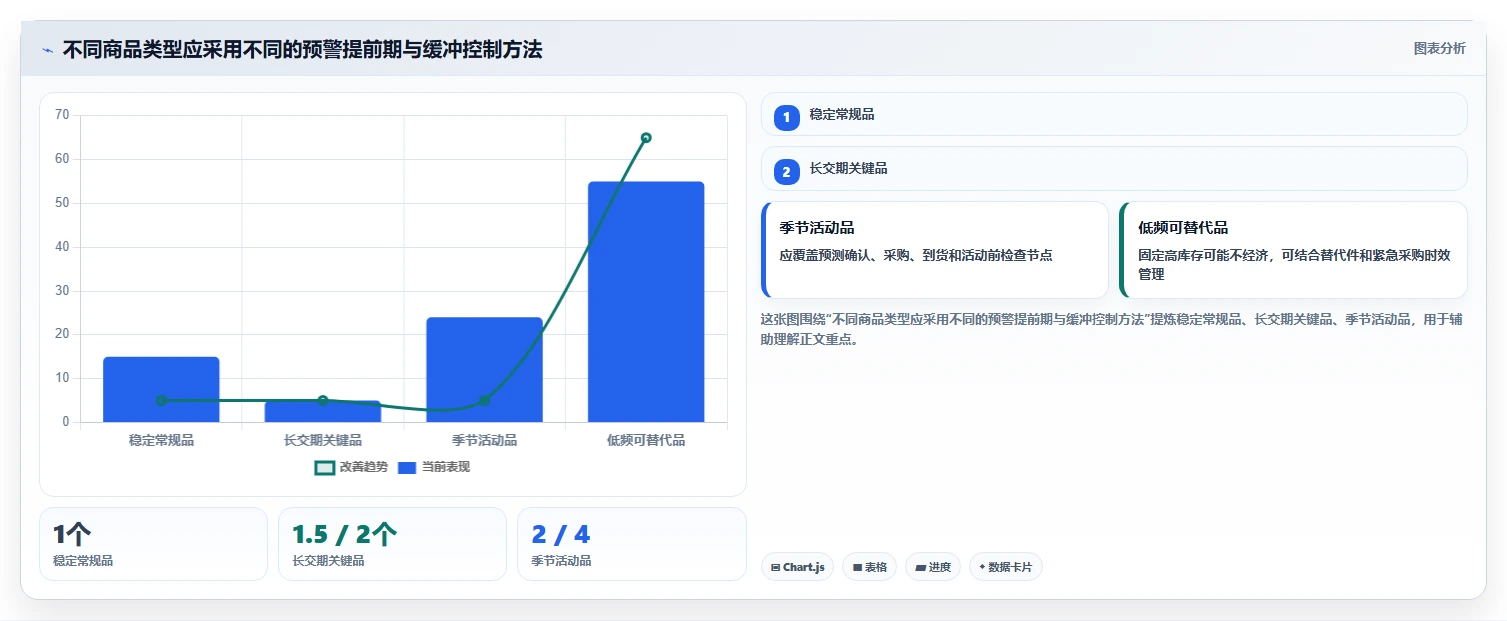Screen dimensions: 1507x621
Task: Click the trend line point above 季节活动品
Action: [x=484, y=401]
